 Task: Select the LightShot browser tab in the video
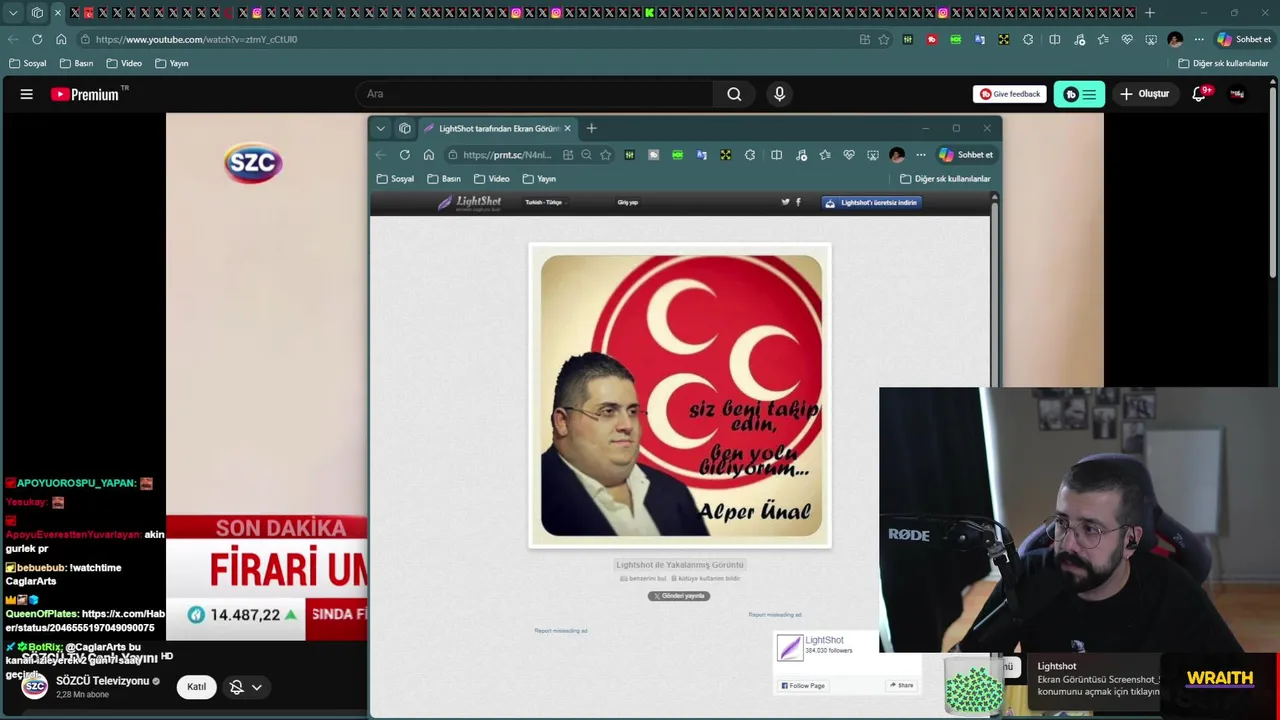click(498, 128)
